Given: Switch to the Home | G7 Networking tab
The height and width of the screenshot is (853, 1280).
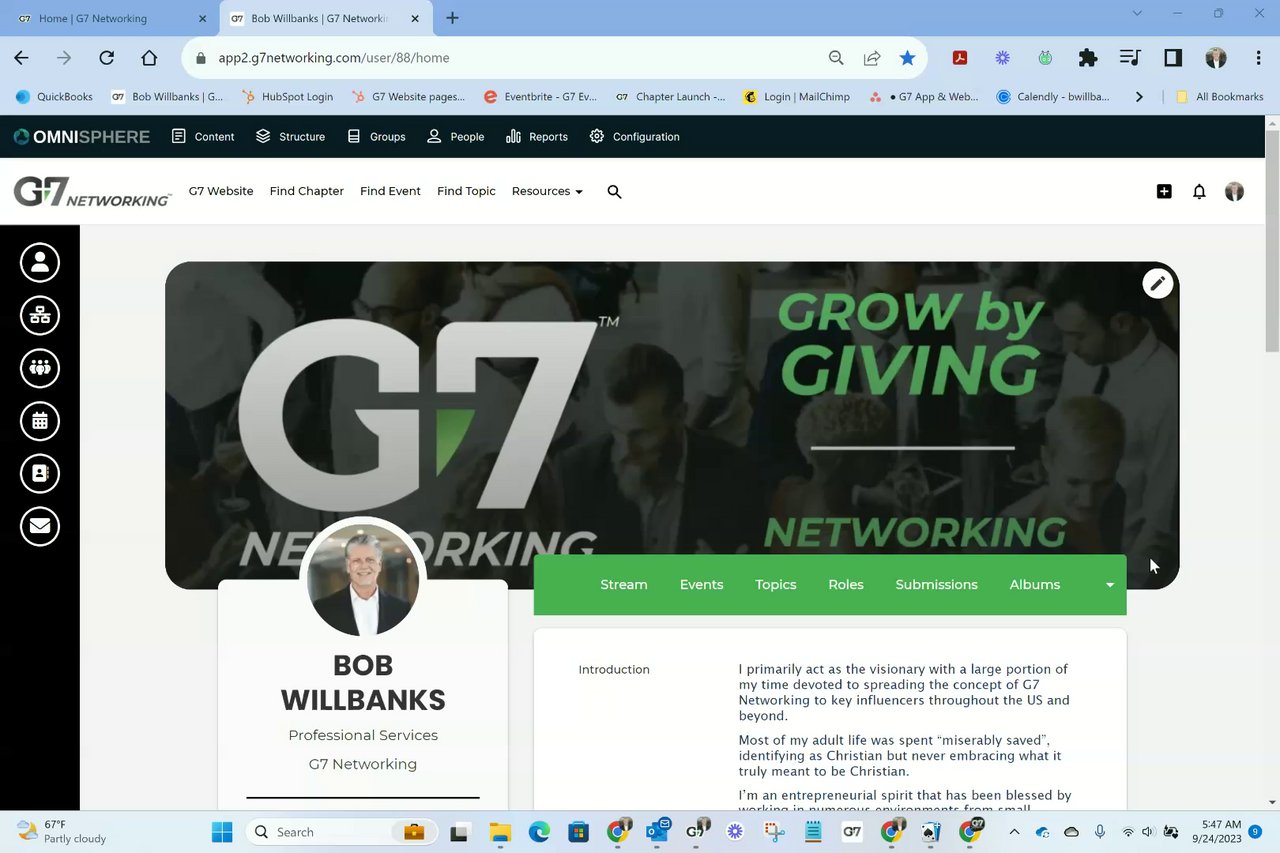Looking at the screenshot, I should click(x=112, y=18).
